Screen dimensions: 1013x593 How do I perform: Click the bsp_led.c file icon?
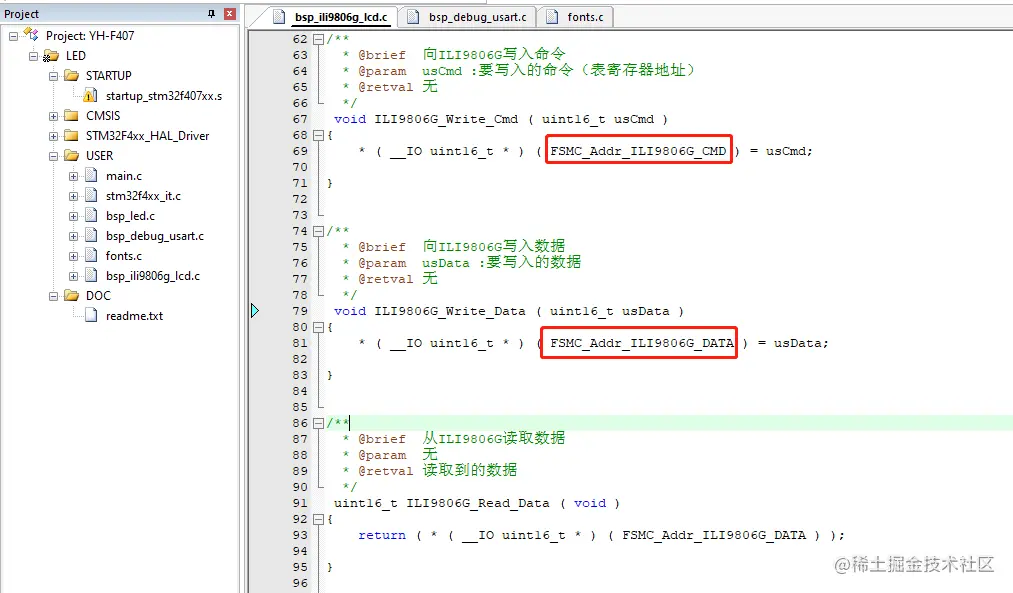[92, 215]
